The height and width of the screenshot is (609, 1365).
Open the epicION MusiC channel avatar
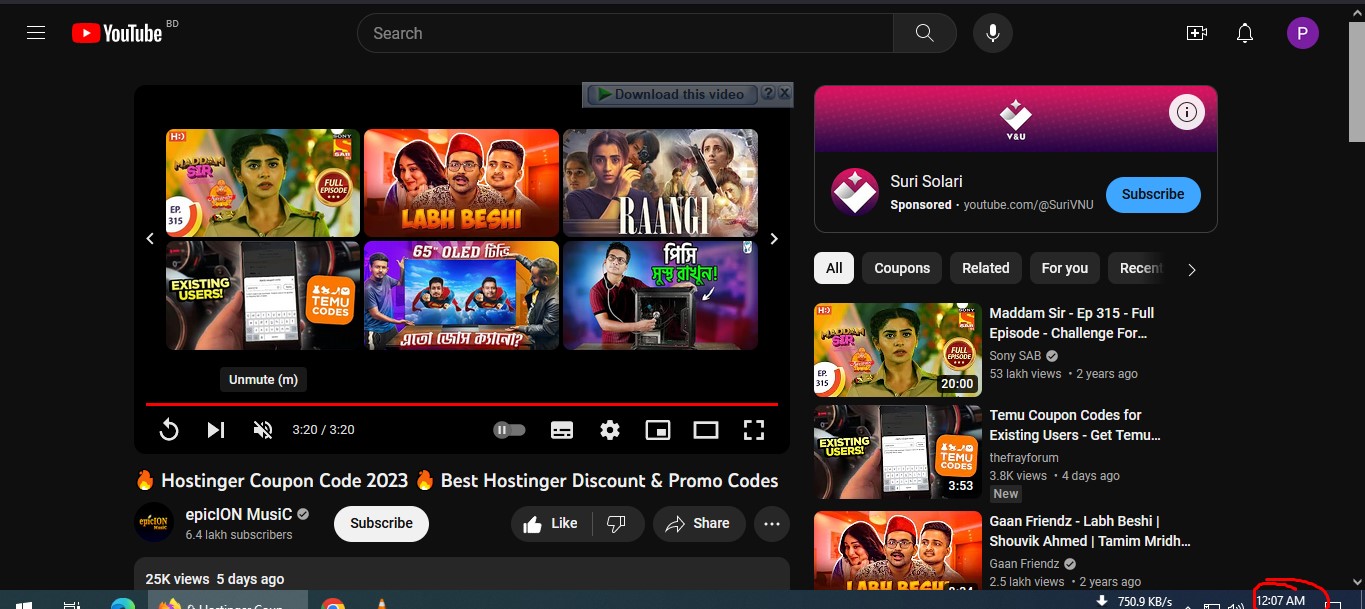click(154, 523)
